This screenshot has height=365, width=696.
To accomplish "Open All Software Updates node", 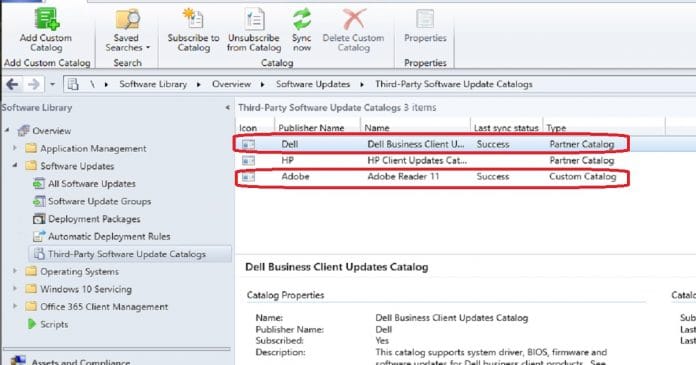I will coord(92,183).
